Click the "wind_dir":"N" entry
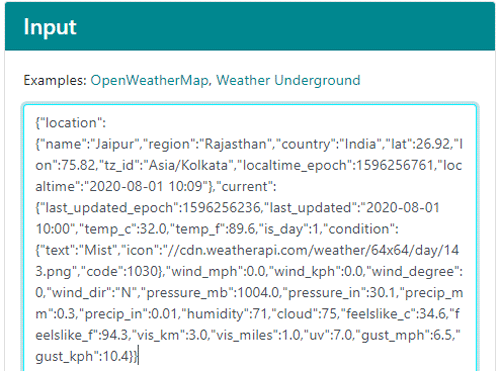 (91, 293)
